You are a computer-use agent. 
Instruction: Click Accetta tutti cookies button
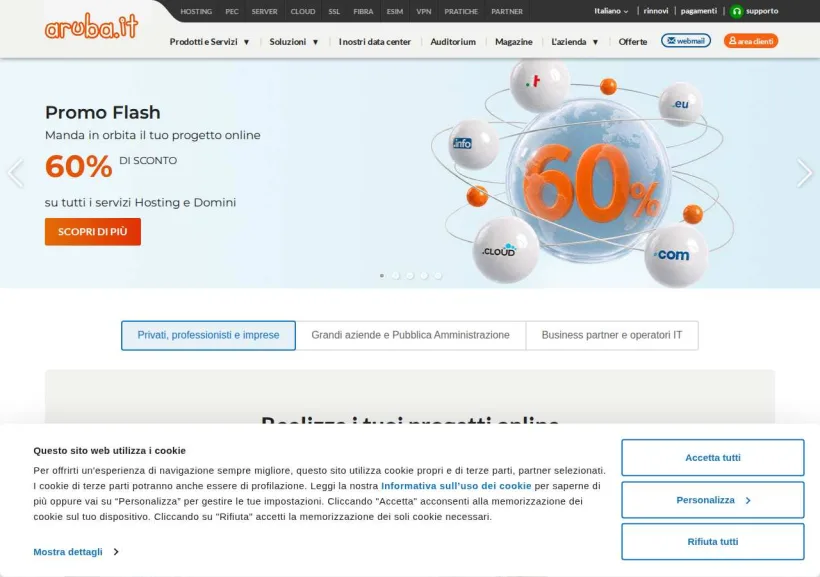click(x=713, y=458)
